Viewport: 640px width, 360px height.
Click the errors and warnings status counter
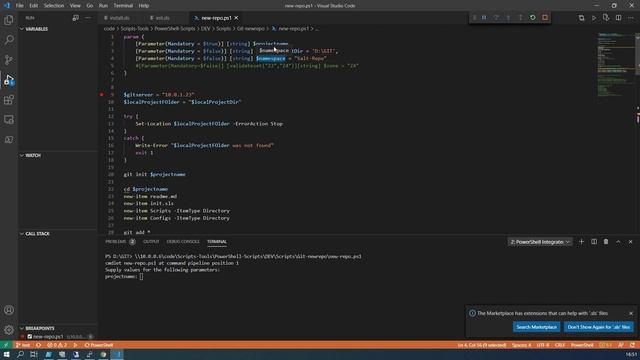(x=57, y=345)
